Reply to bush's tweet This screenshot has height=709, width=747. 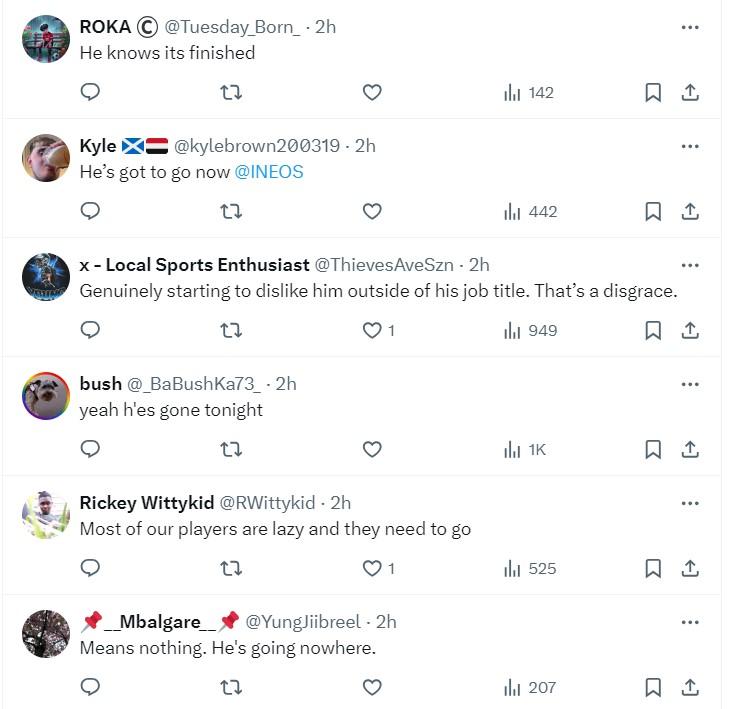click(90, 449)
